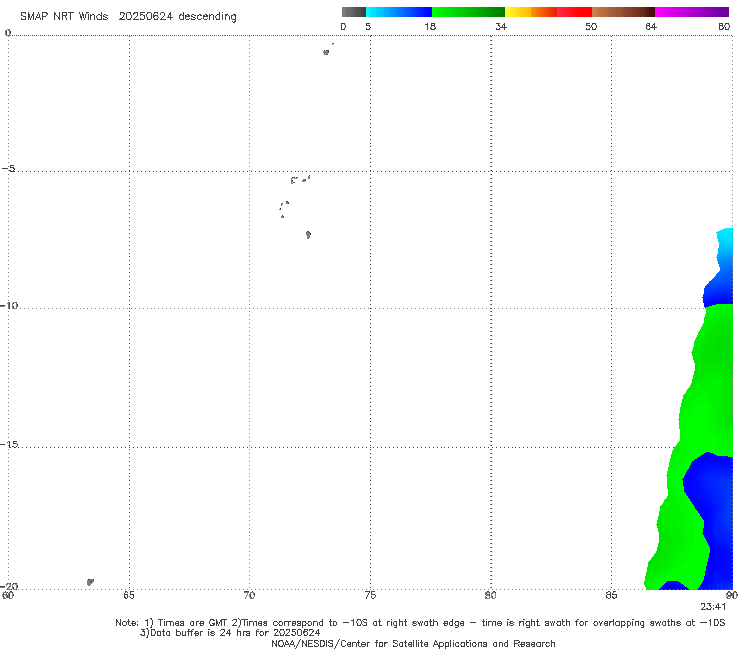
Task: Click the color bar label '34'
Action: pyautogui.click(x=501, y=26)
